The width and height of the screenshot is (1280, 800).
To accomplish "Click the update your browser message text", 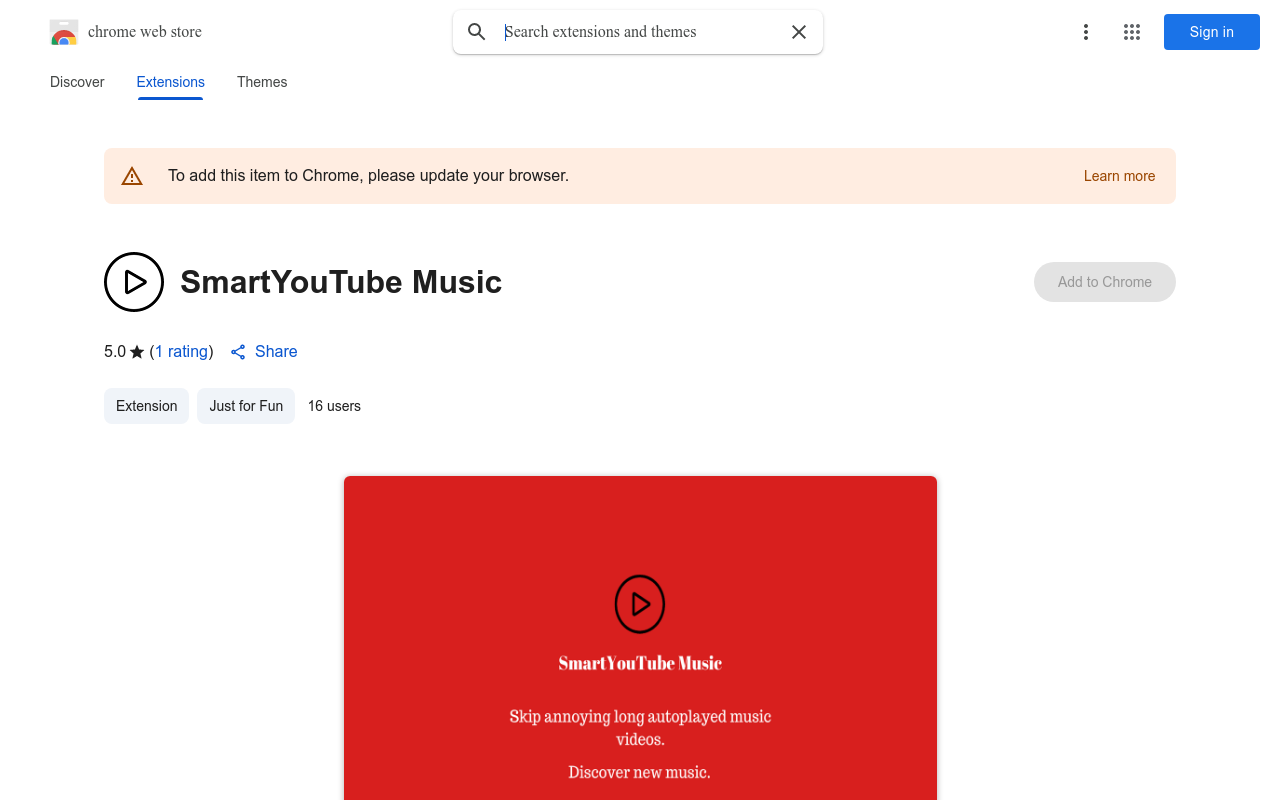I will [368, 176].
